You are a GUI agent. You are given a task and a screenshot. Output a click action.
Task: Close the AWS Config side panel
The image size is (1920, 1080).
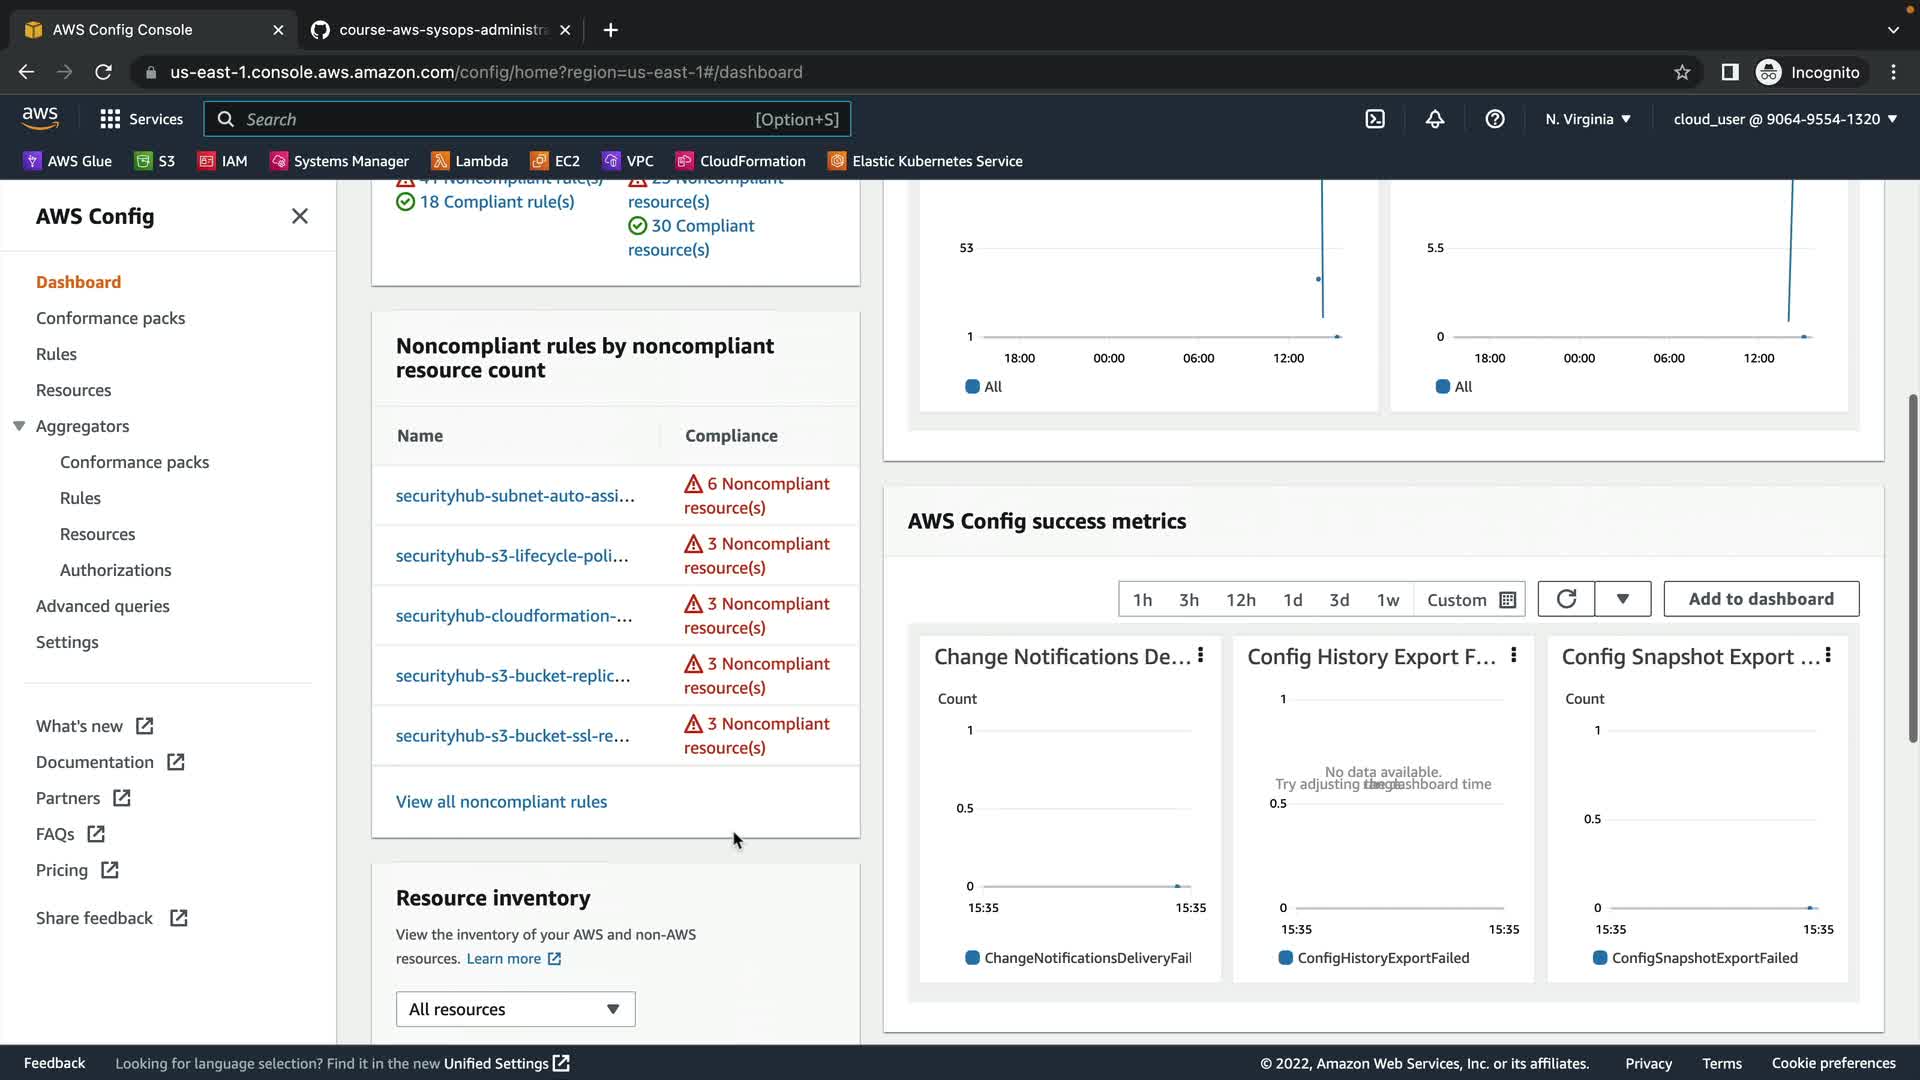click(299, 216)
